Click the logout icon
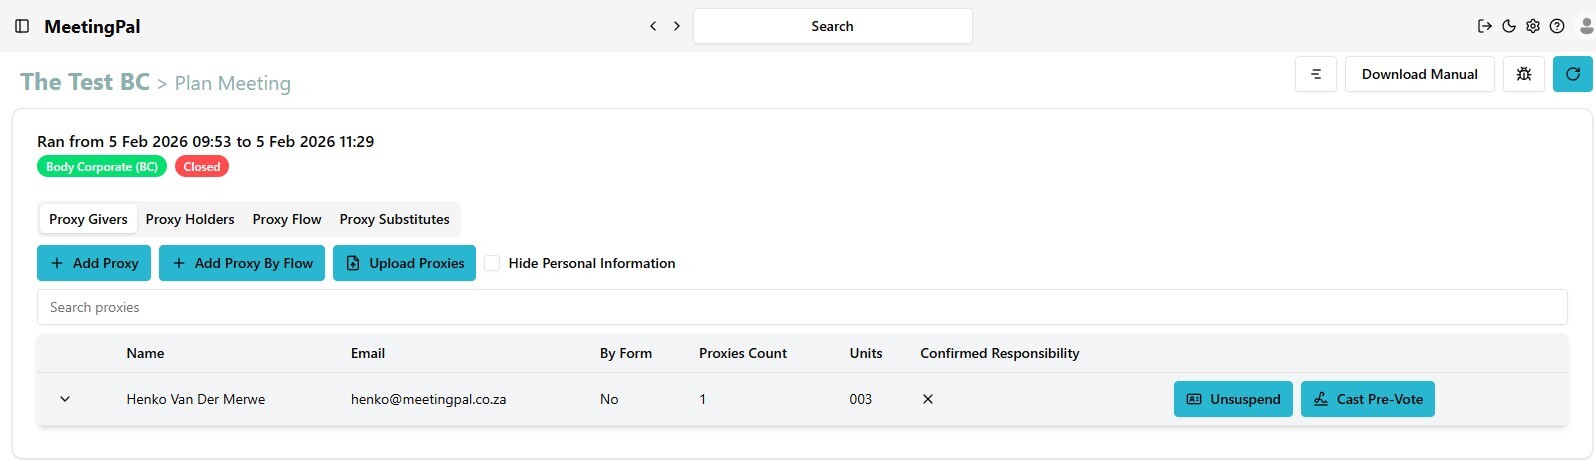 point(1485,26)
